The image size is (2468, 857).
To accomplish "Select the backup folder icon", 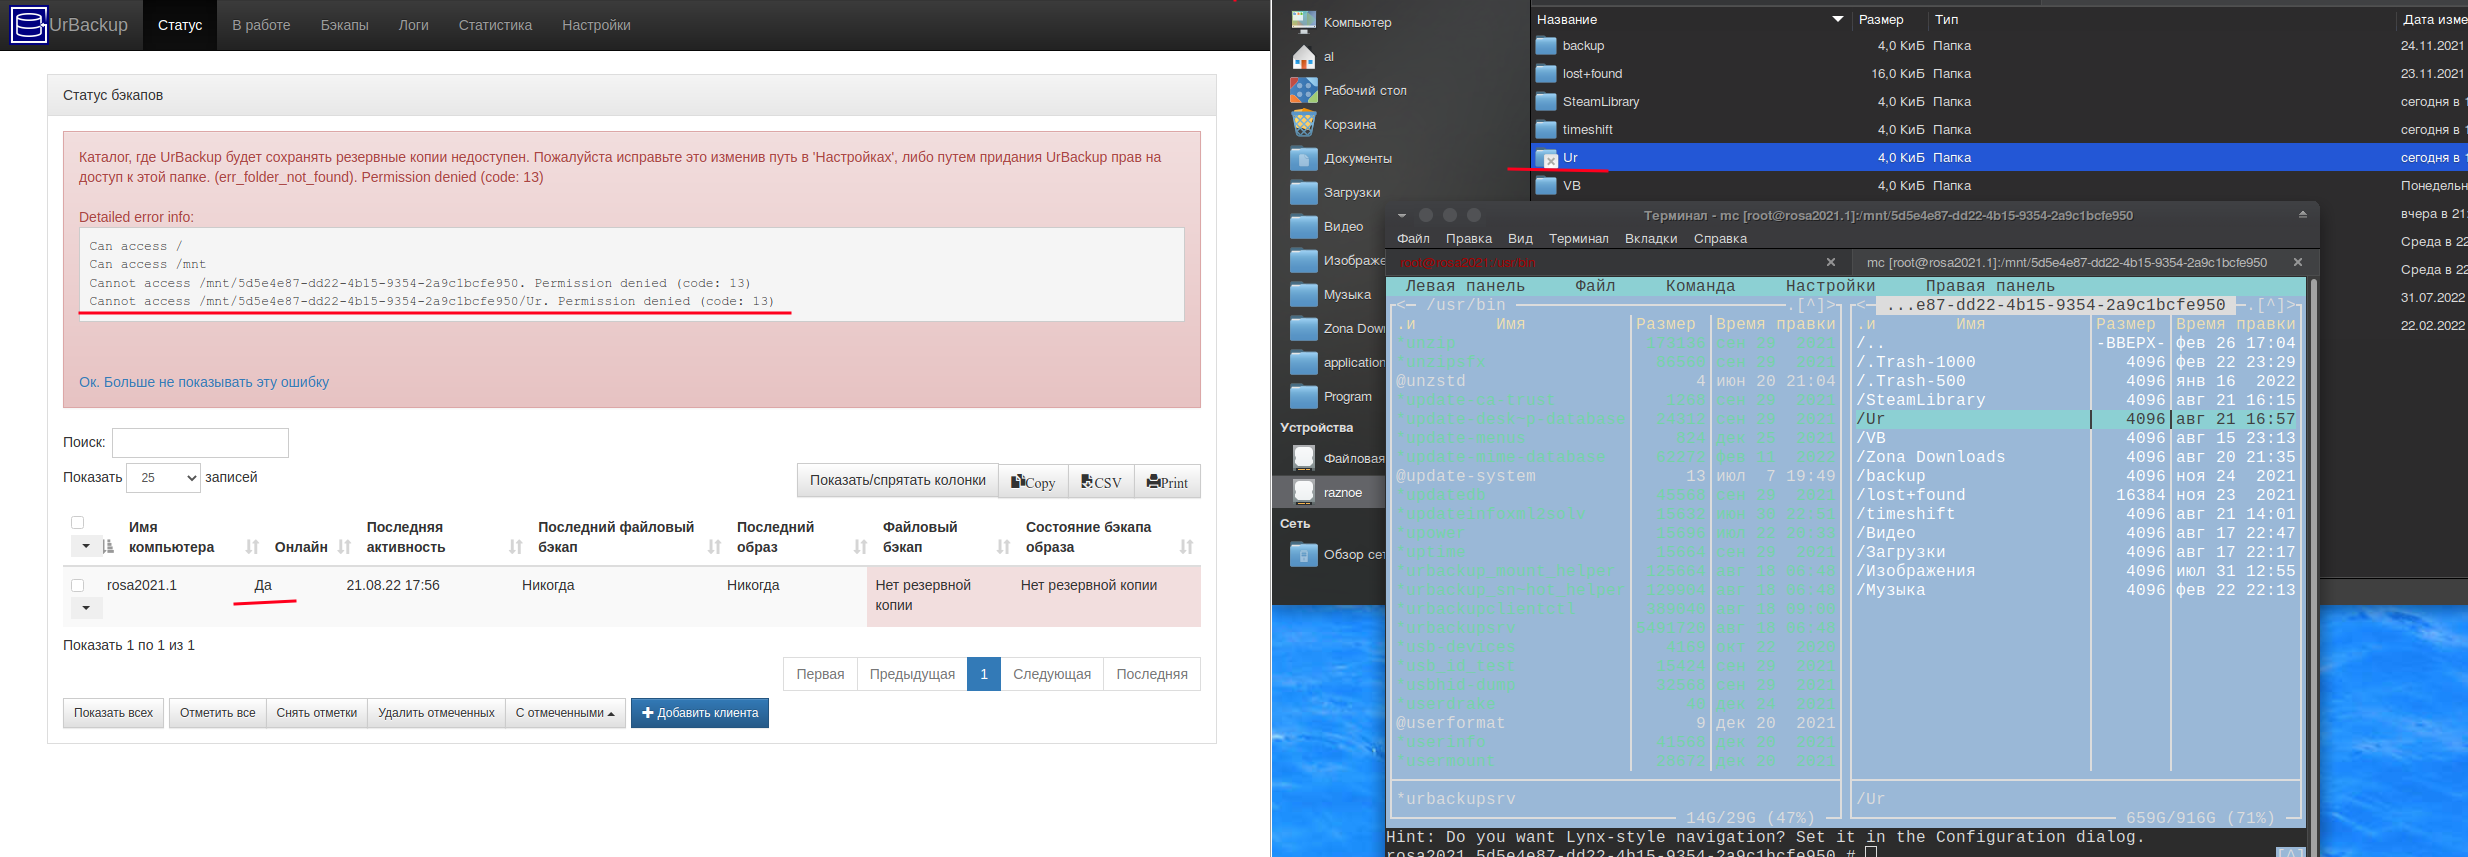I will (x=1546, y=46).
